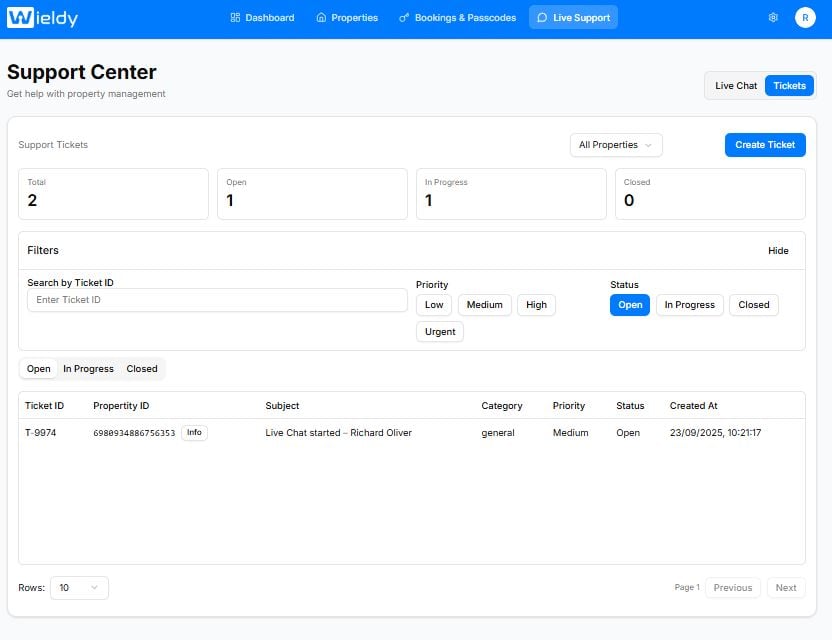Go to Dashboard in top navigation
Viewport: 832px width, 640px height.
pos(262,18)
